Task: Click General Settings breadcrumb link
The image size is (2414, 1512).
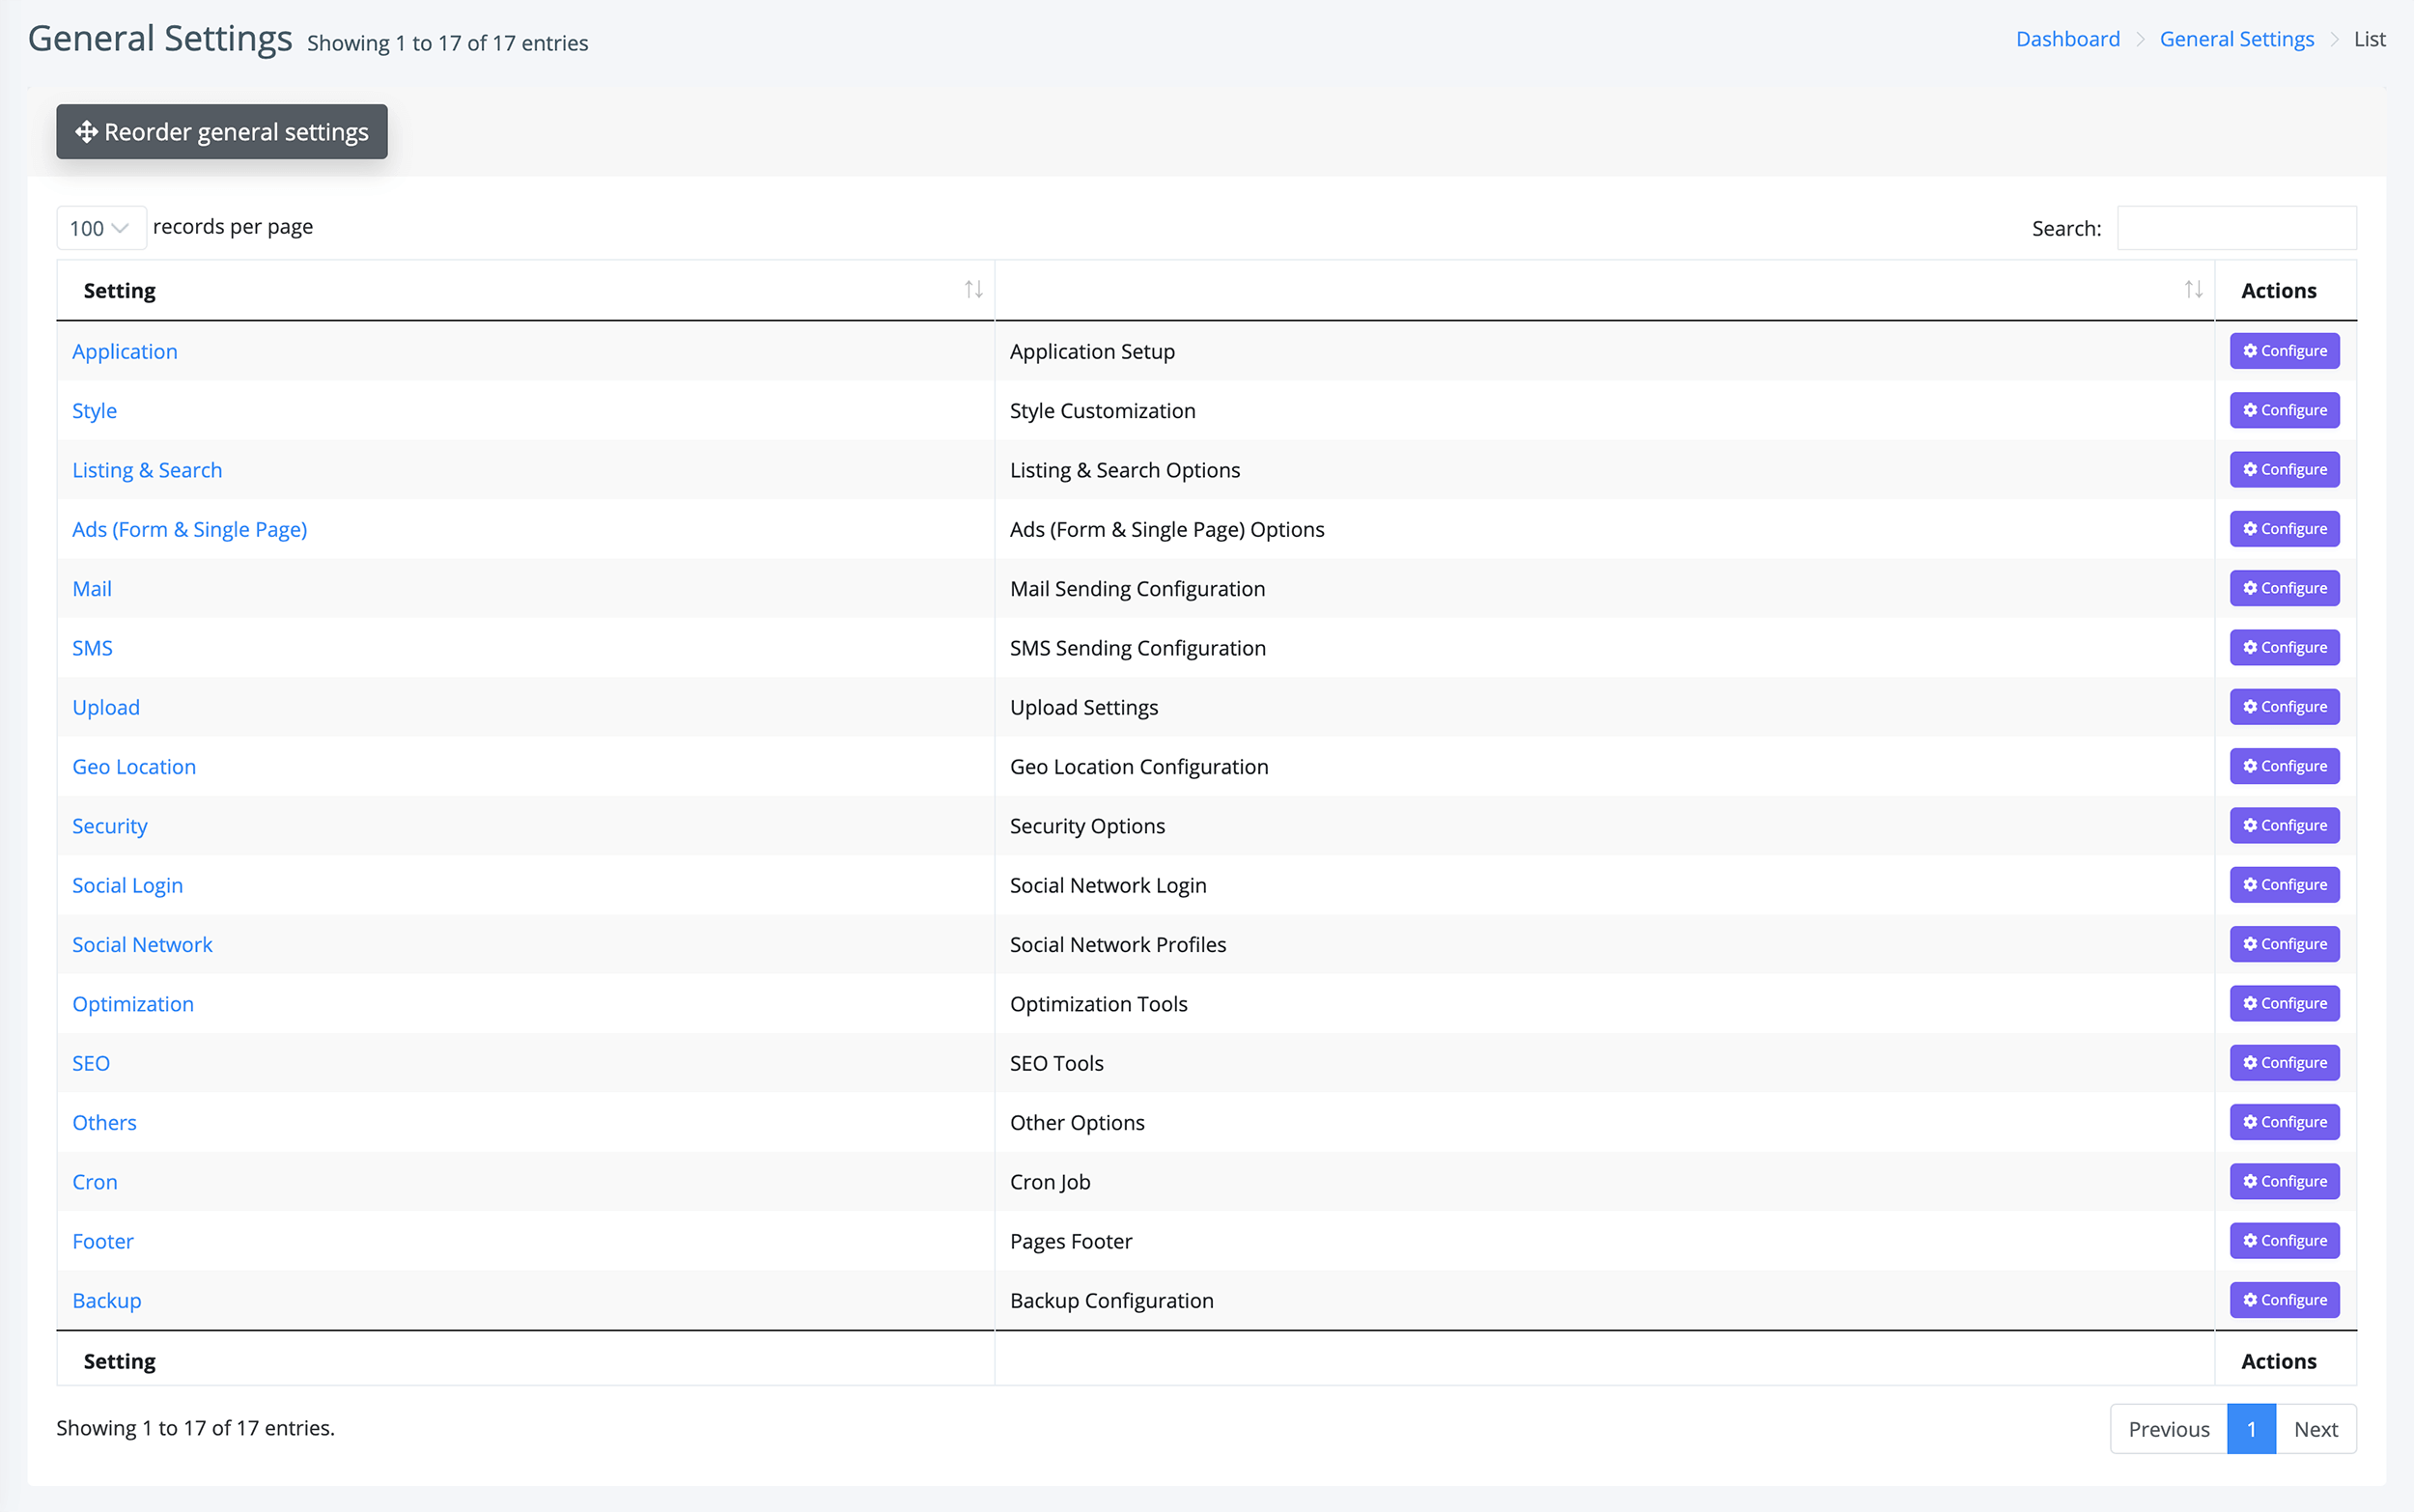Action: pyautogui.click(x=2236, y=39)
